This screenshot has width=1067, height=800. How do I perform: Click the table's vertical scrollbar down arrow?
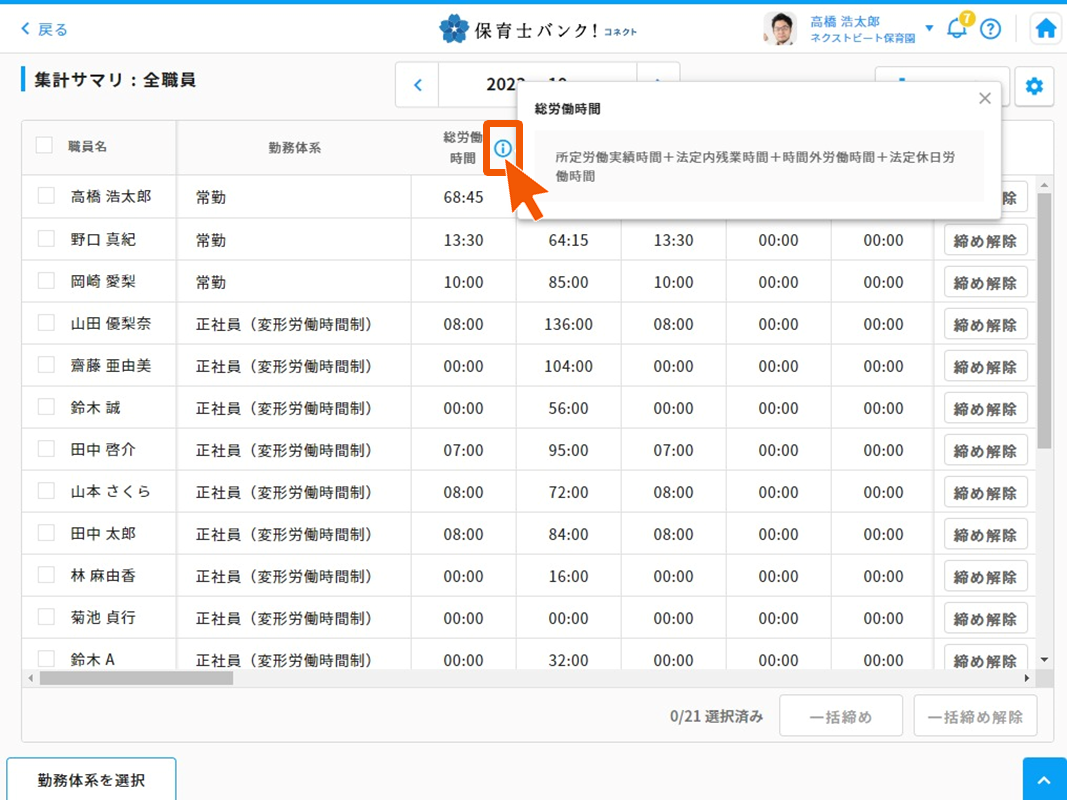(1044, 660)
